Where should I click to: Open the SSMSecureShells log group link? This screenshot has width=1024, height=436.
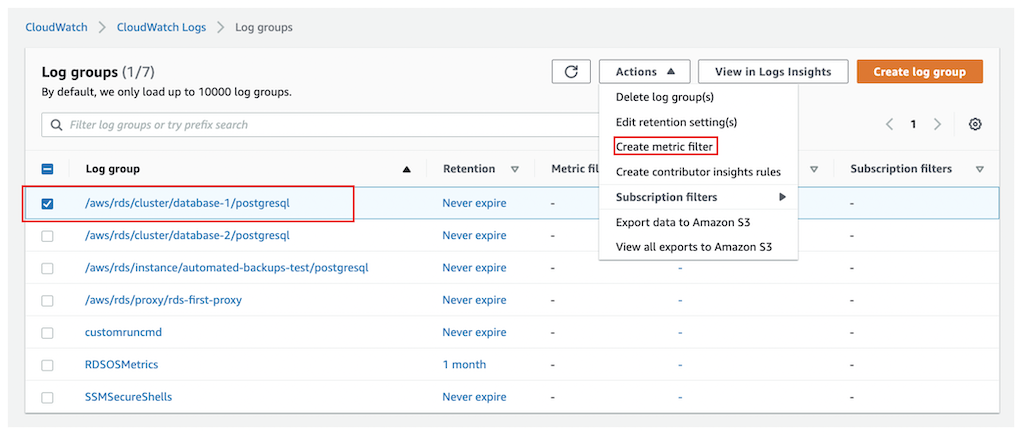tap(129, 397)
